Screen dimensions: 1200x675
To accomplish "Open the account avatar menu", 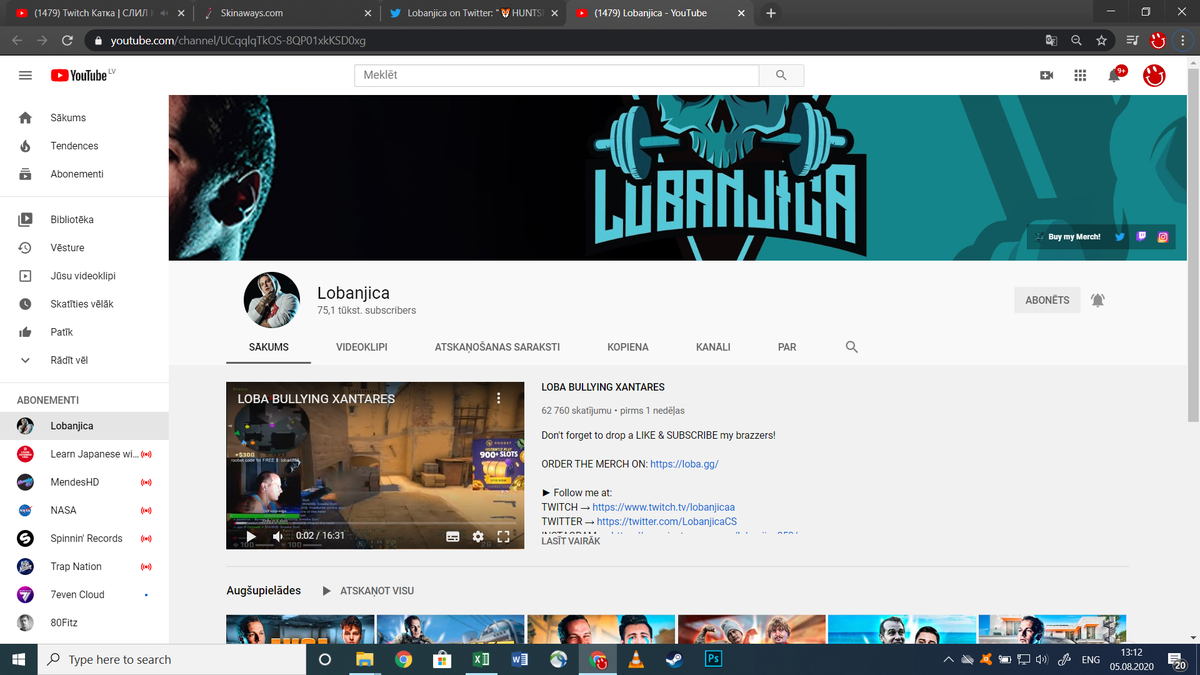I will click(x=1154, y=75).
